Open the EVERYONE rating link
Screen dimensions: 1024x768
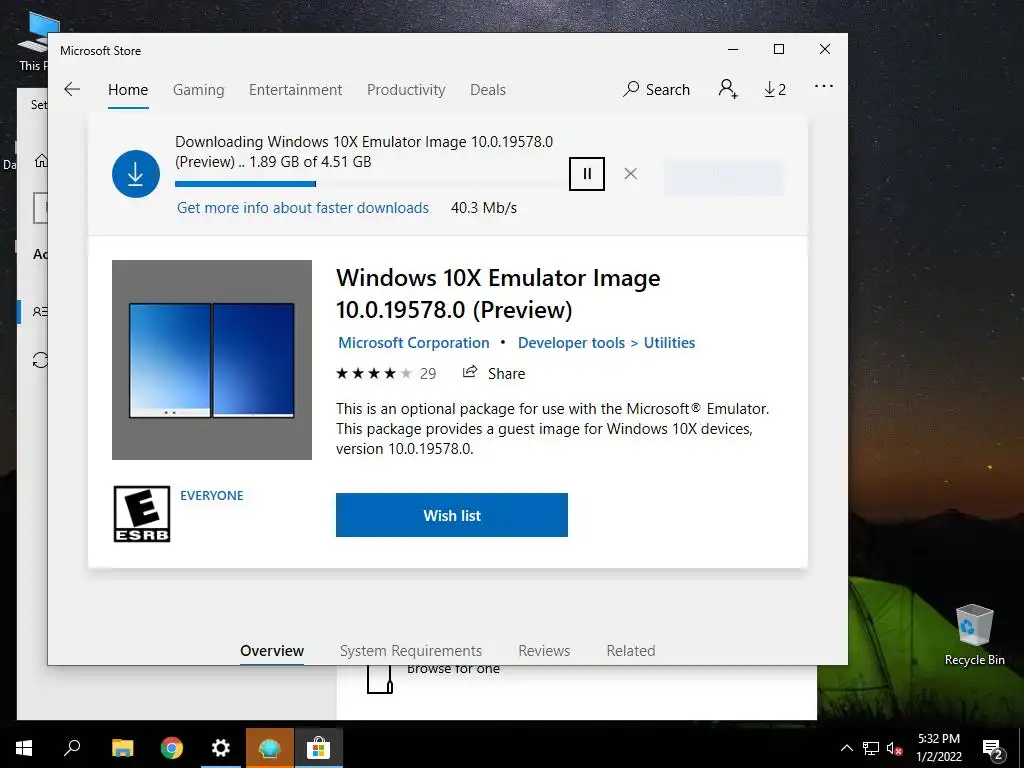coord(212,496)
